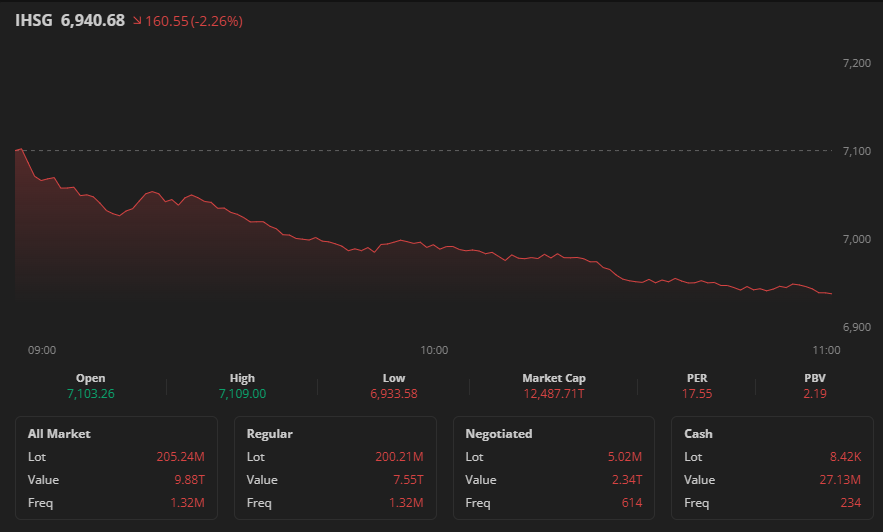The height and width of the screenshot is (532, 883).
Task: Click the IHSG index name
Action: pyautogui.click(x=33, y=21)
